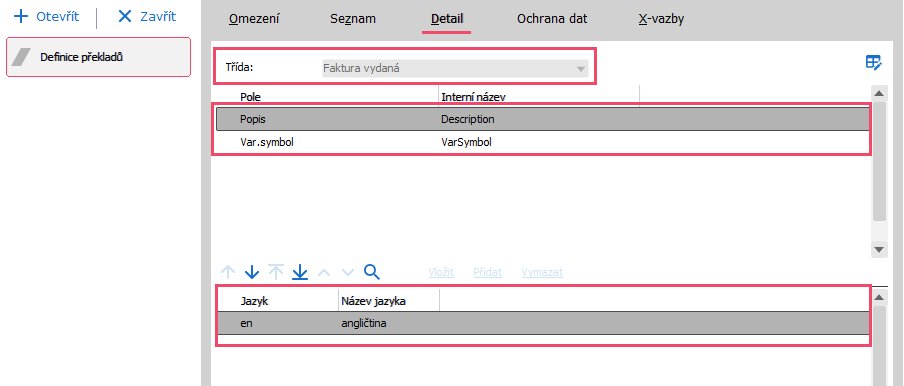Open the Ochrana dat tab
The height and width of the screenshot is (386, 904).
click(552, 18)
